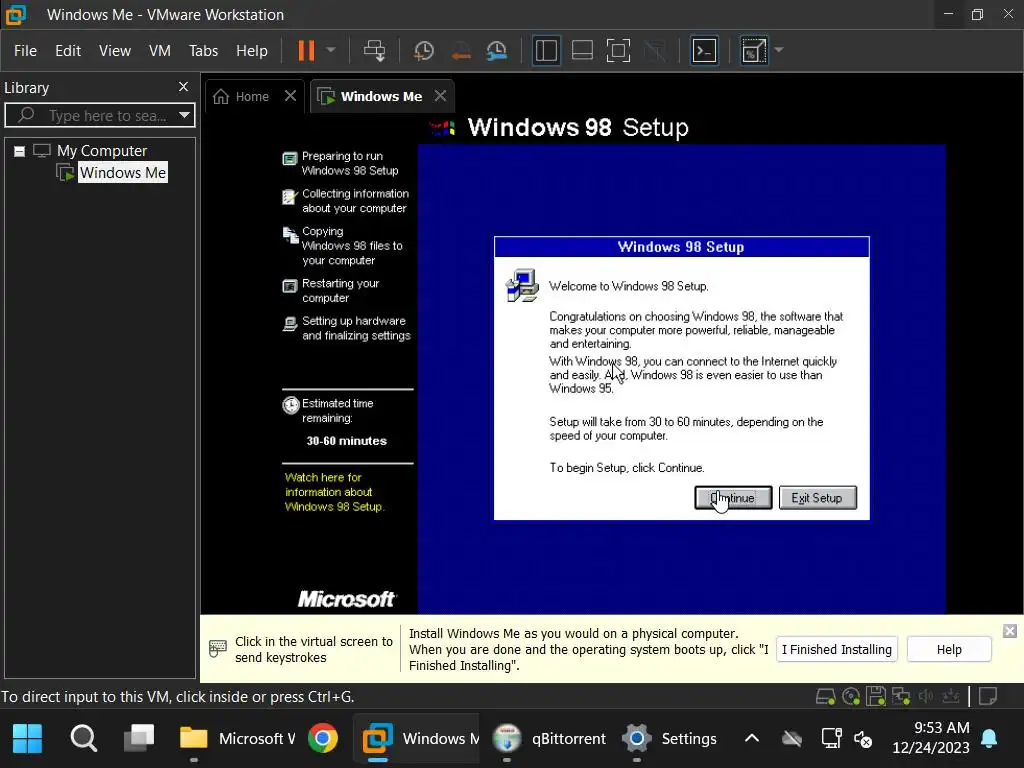Revert the VM to its previous snapshot

tap(461, 51)
